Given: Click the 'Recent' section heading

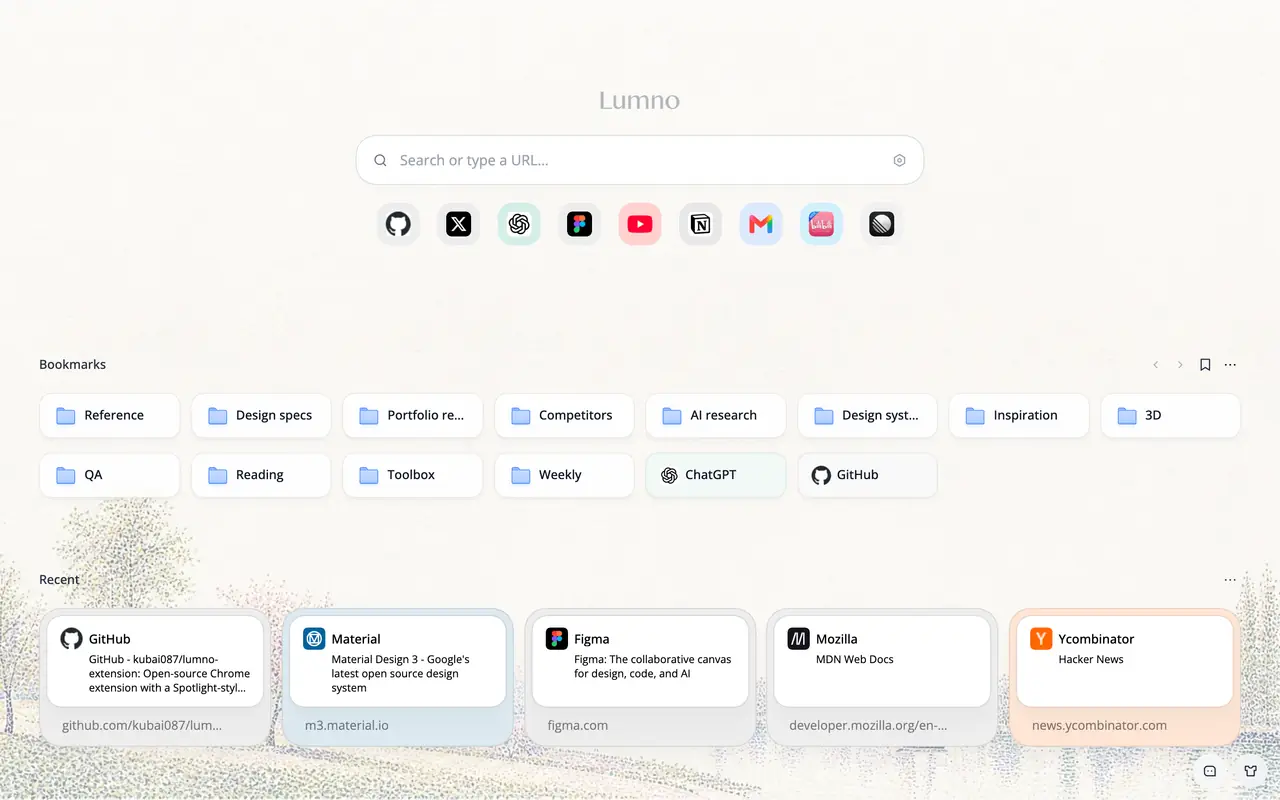Looking at the screenshot, I should 59,580.
